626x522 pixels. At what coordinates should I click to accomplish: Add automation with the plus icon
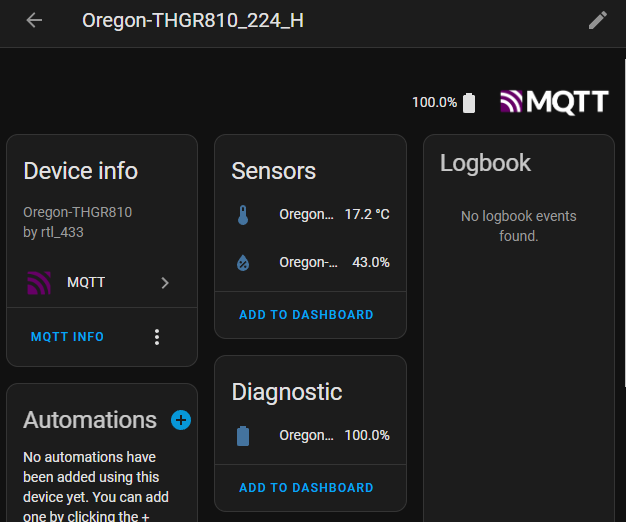pos(181,420)
